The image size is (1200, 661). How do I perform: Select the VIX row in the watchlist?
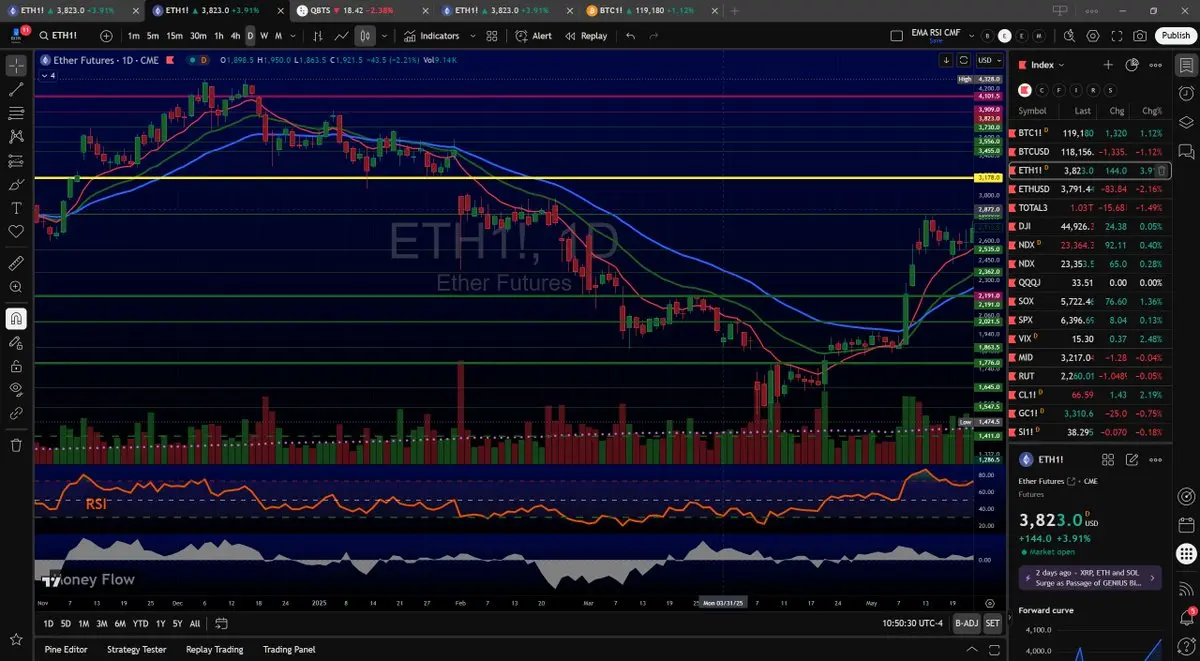point(1089,339)
